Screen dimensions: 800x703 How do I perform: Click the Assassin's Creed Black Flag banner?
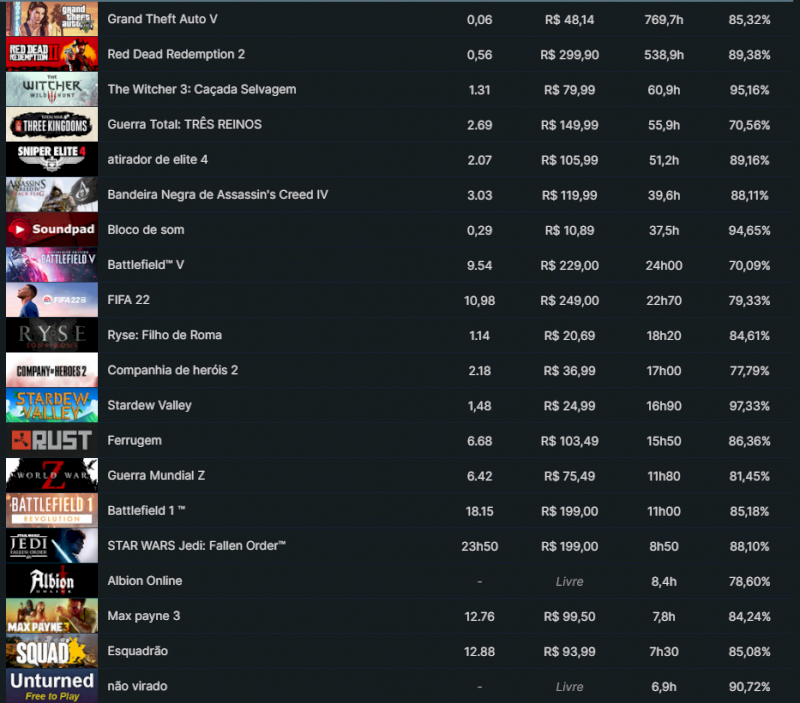click(x=52, y=194)
